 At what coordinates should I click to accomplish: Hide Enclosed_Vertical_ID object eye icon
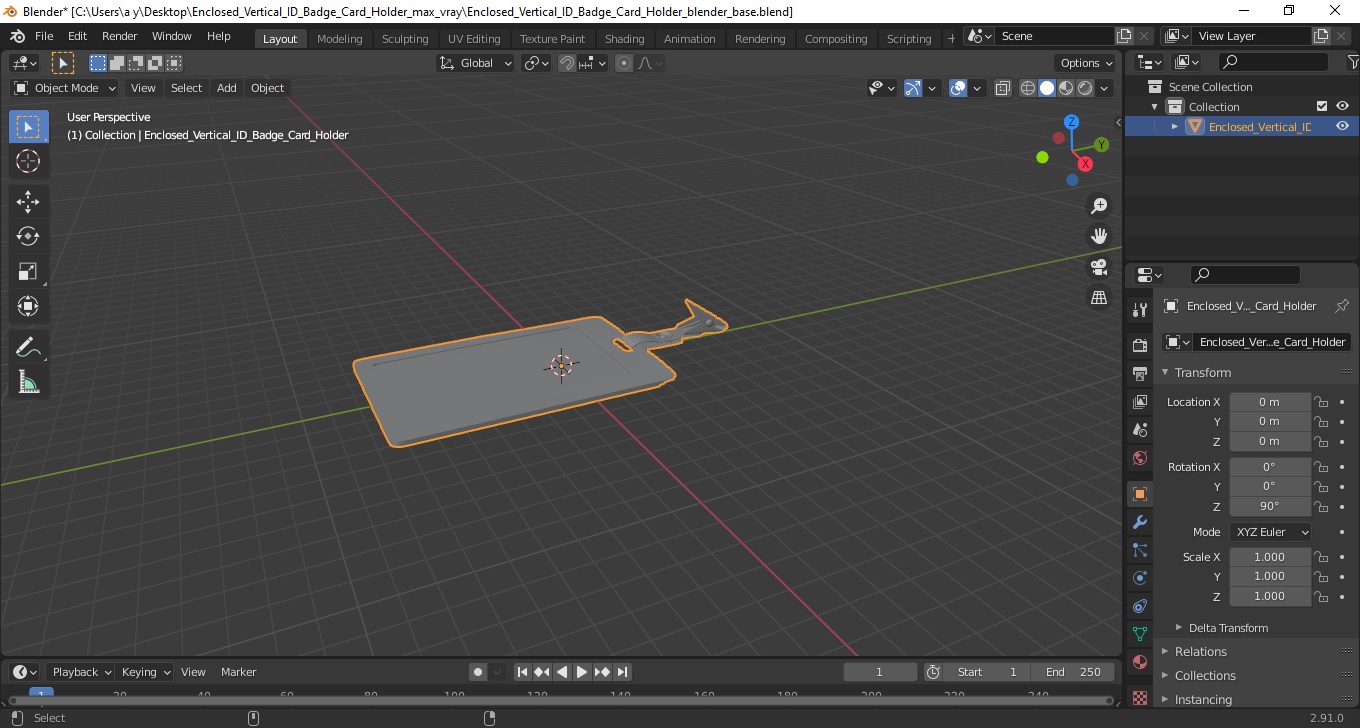pos(1342,126)
